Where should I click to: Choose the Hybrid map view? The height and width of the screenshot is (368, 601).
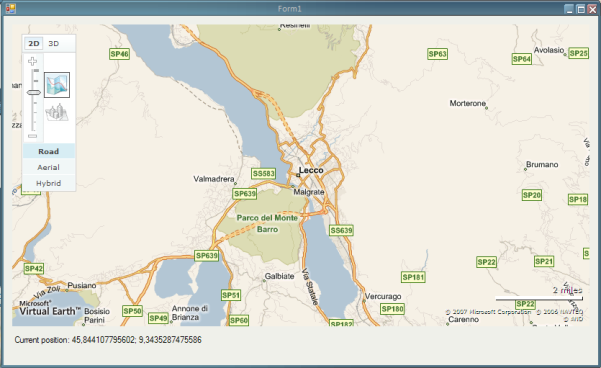point(49,183)
